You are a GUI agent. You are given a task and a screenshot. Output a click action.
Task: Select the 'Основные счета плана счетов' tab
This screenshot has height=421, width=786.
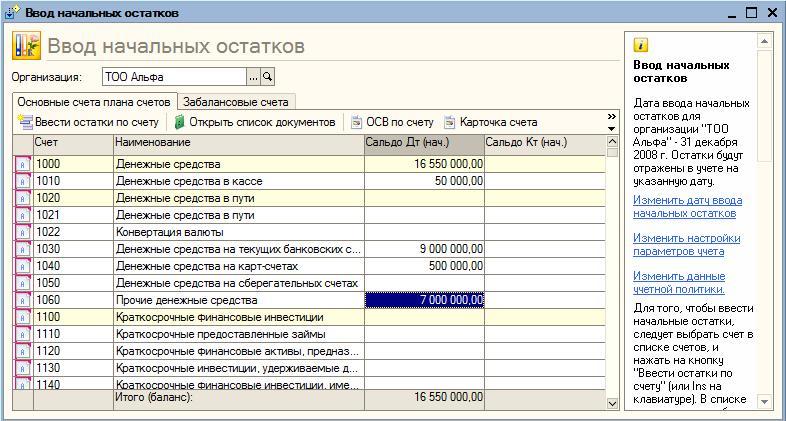pyautogui.click(x=94, y=102)
